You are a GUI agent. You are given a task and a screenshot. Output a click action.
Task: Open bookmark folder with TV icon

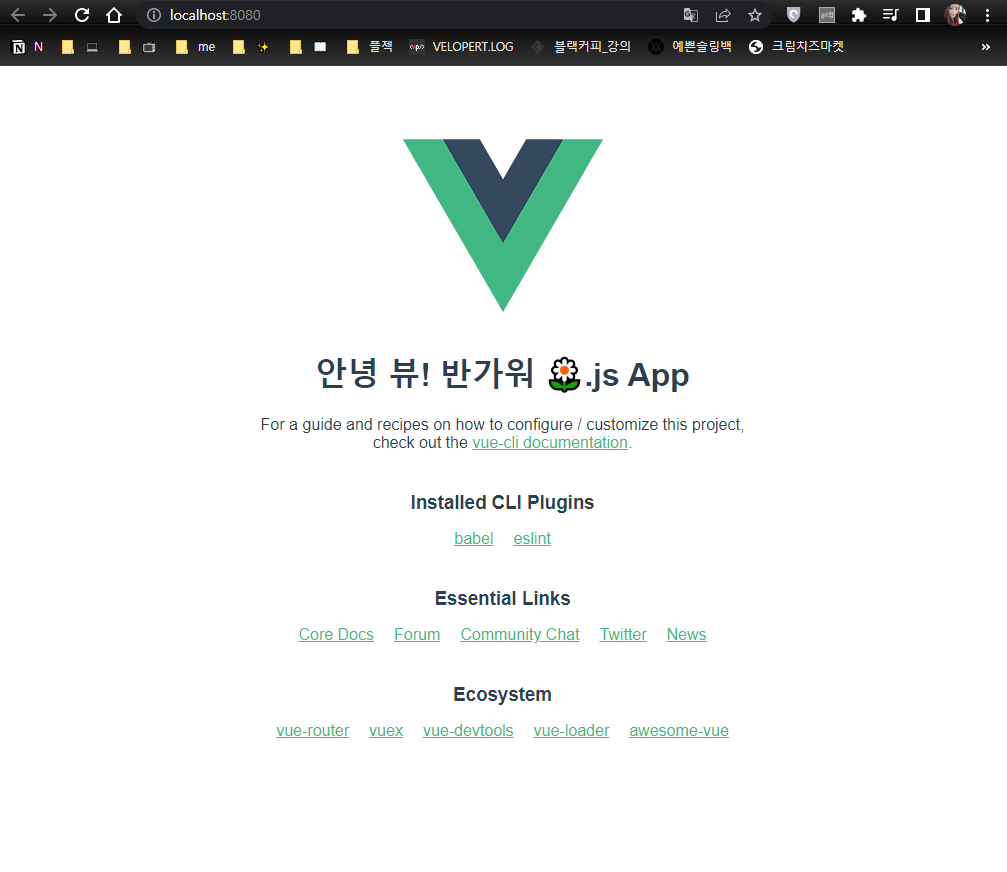point(137,47)
